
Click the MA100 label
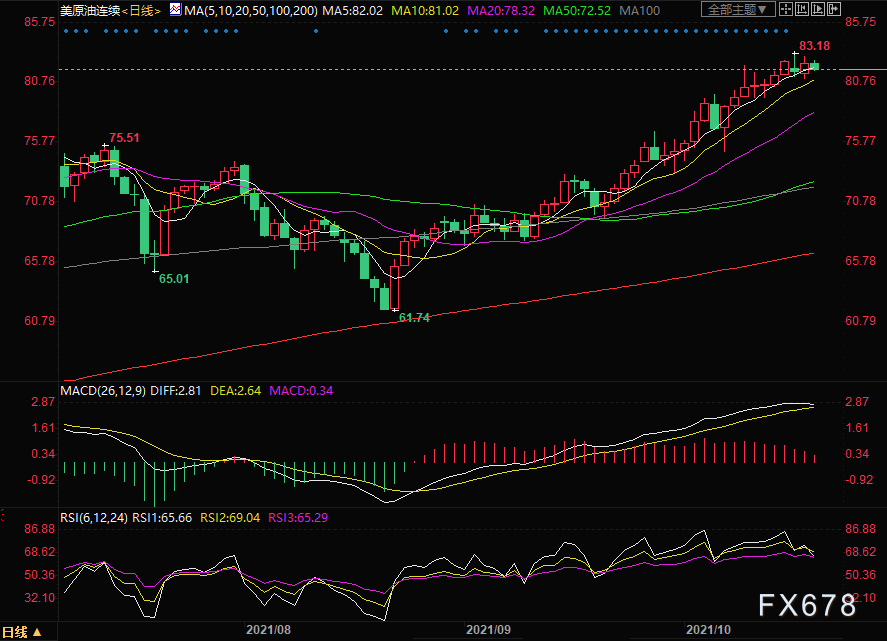click(x=639, y=10)
